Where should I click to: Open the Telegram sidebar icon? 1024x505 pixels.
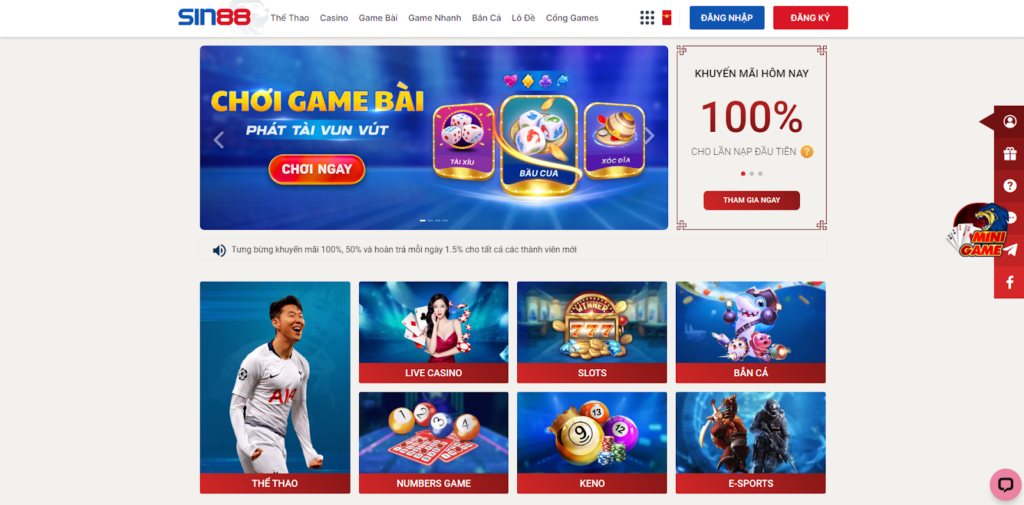click(1011, 250)
